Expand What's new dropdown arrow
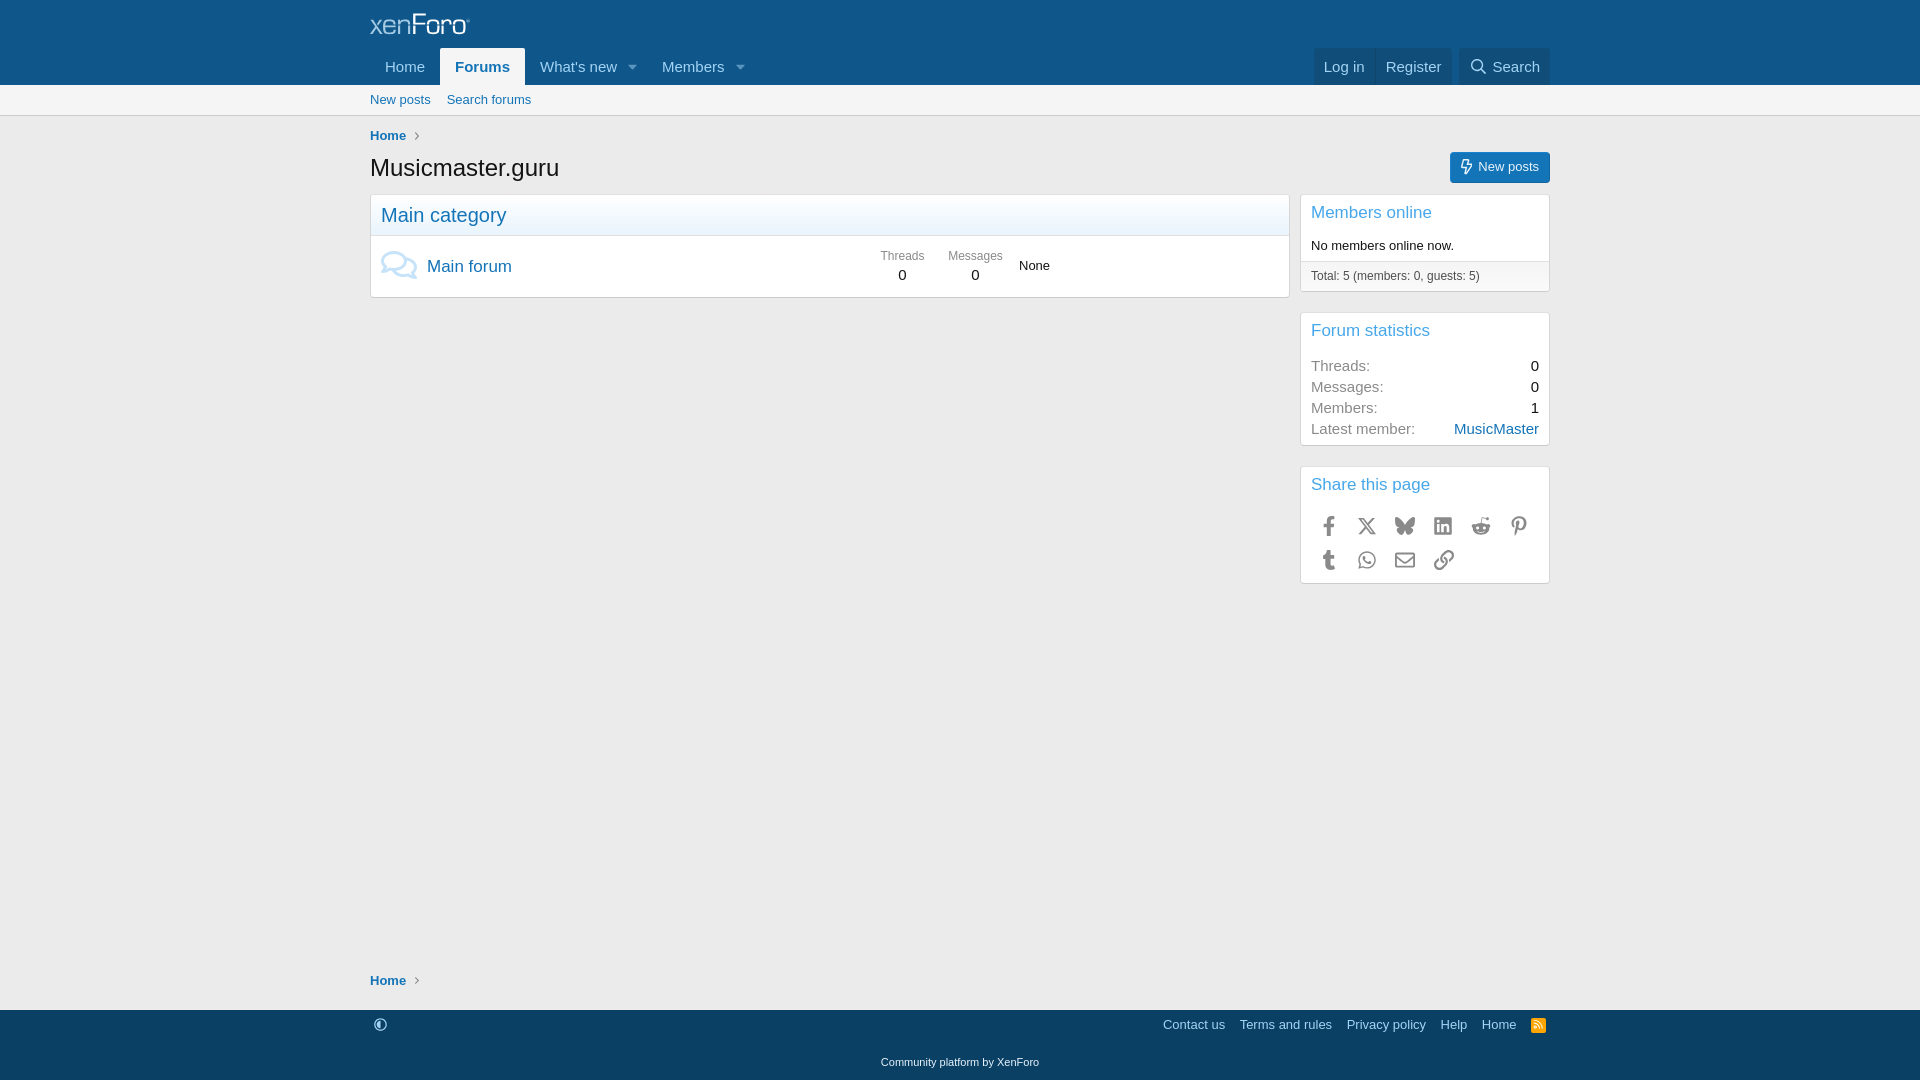1920x1080 pixels. point(632,67)
